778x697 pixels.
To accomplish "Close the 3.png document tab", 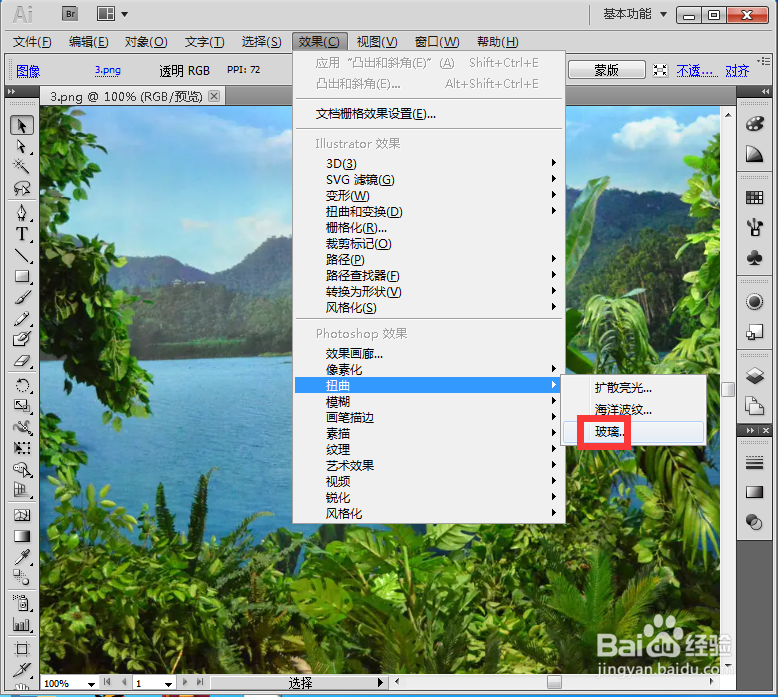I will point(214,96).
